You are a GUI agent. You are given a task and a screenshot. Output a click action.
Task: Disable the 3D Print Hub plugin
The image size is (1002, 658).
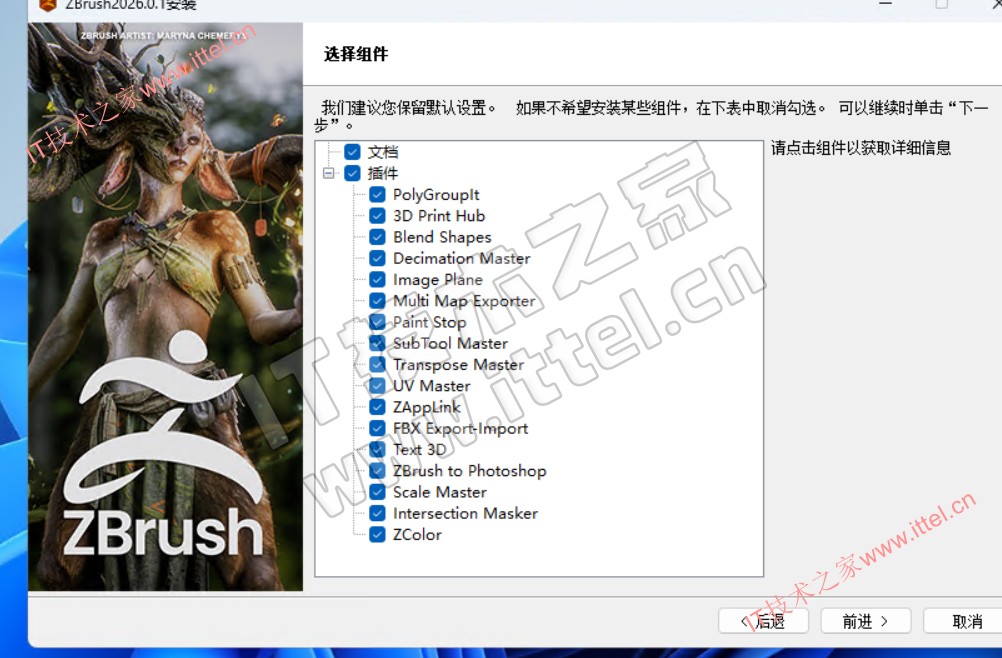[377, 216]
